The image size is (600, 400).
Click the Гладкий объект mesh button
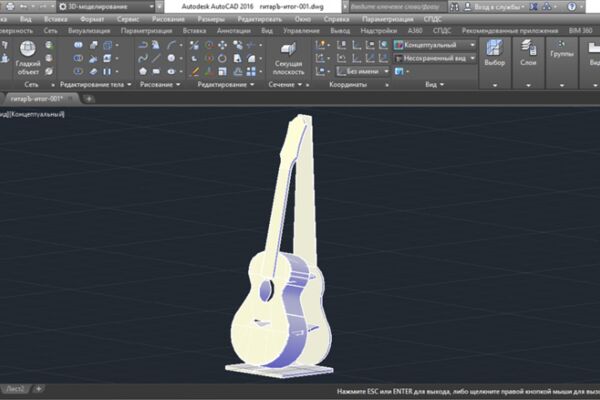pos(28,57)
